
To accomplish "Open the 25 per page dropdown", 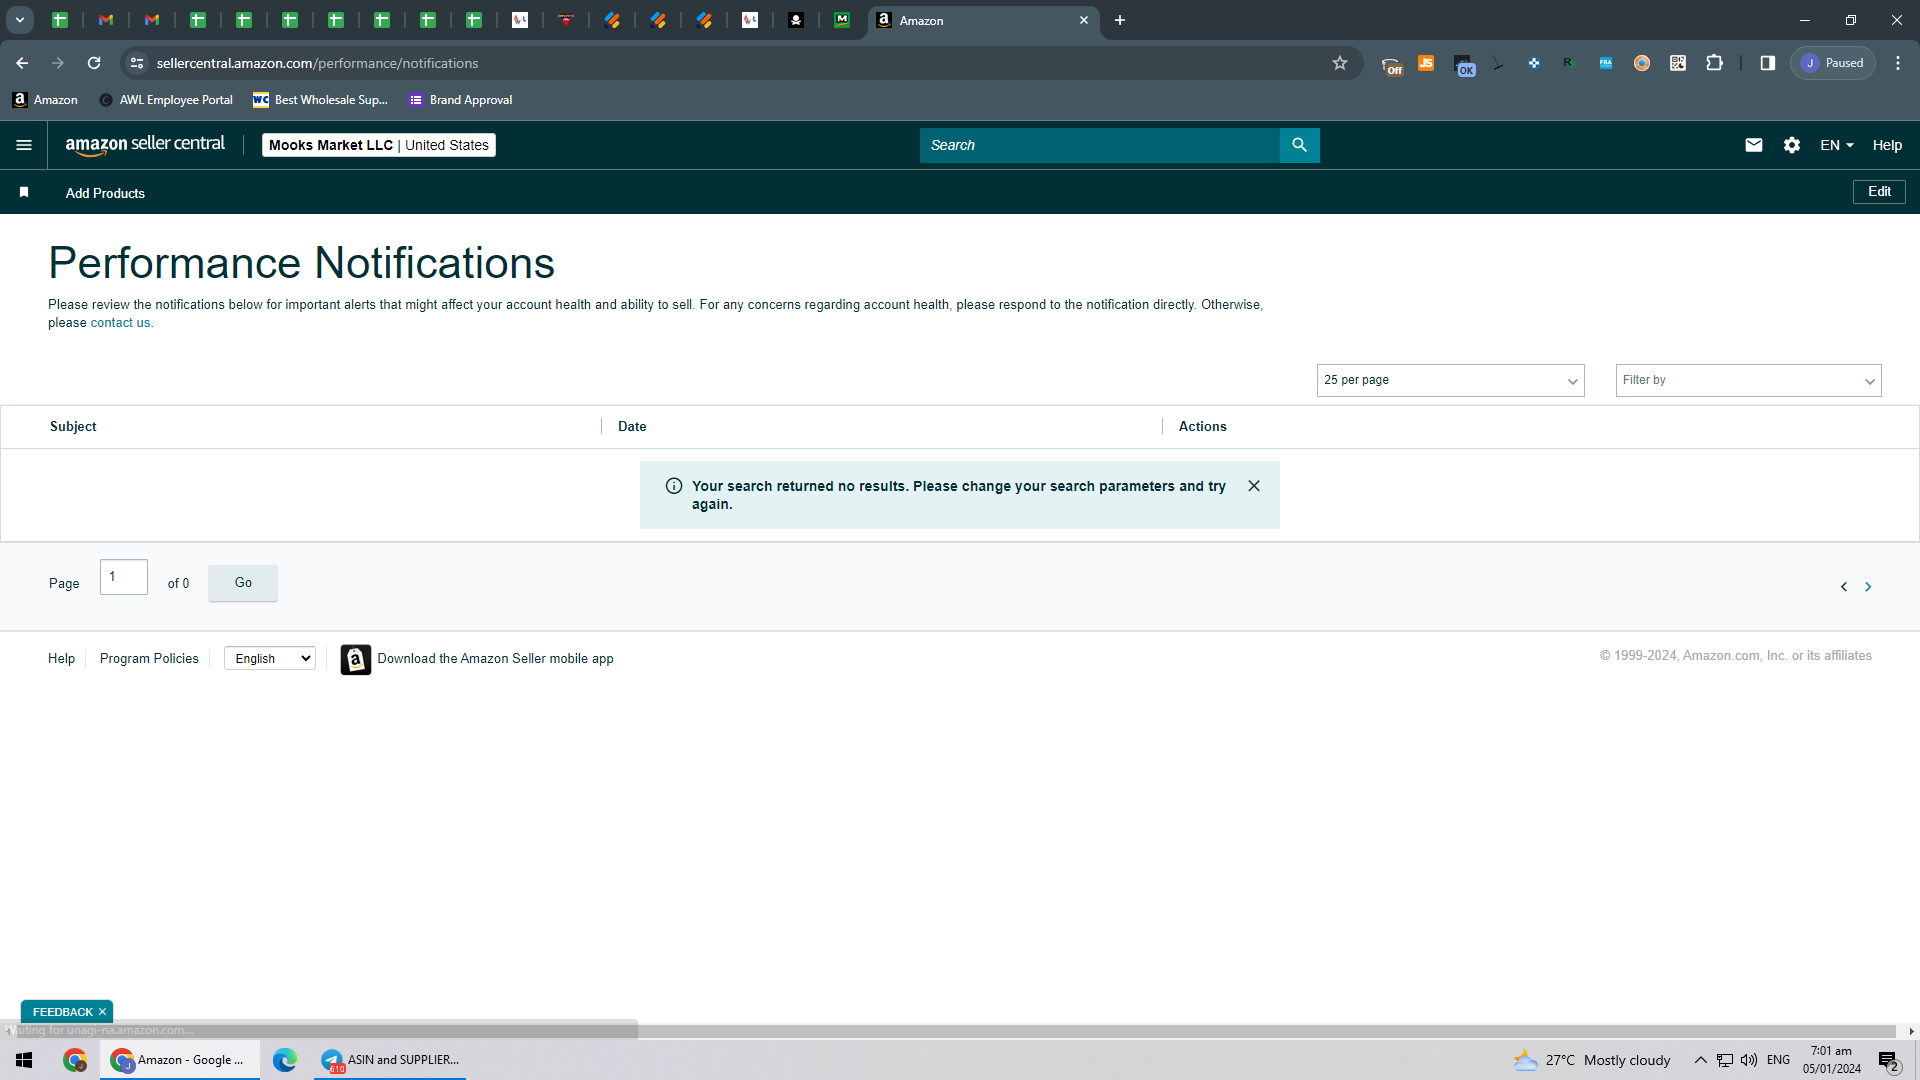I will (x=1450, y=380).
